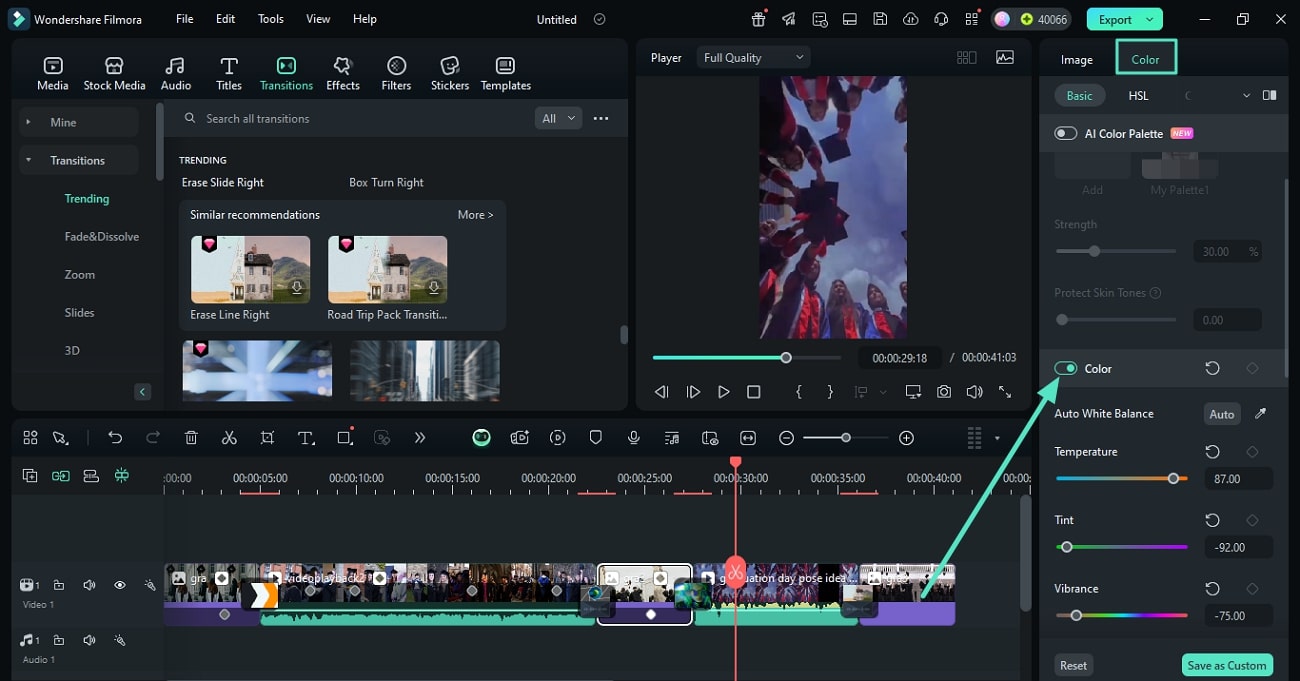The image size is (1300, 681).
Task: Expand more timeline tools chevrons
Action: click(x=419, y=438)
